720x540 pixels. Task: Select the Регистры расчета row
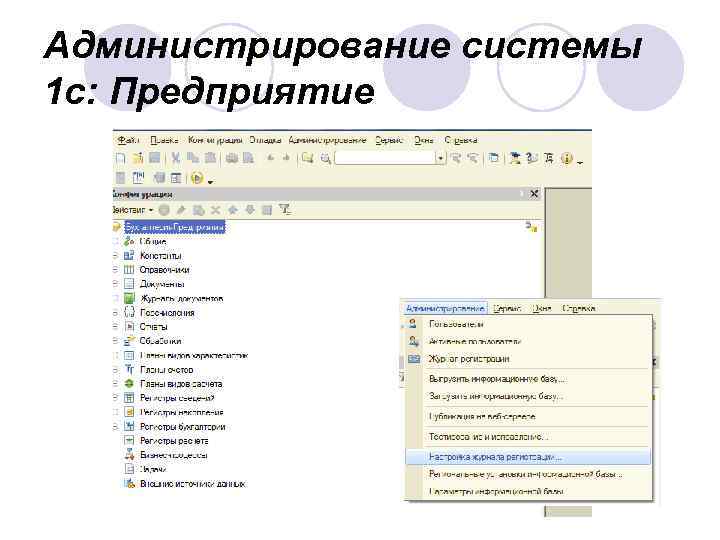pyautogui.click(x=174, y=441)
